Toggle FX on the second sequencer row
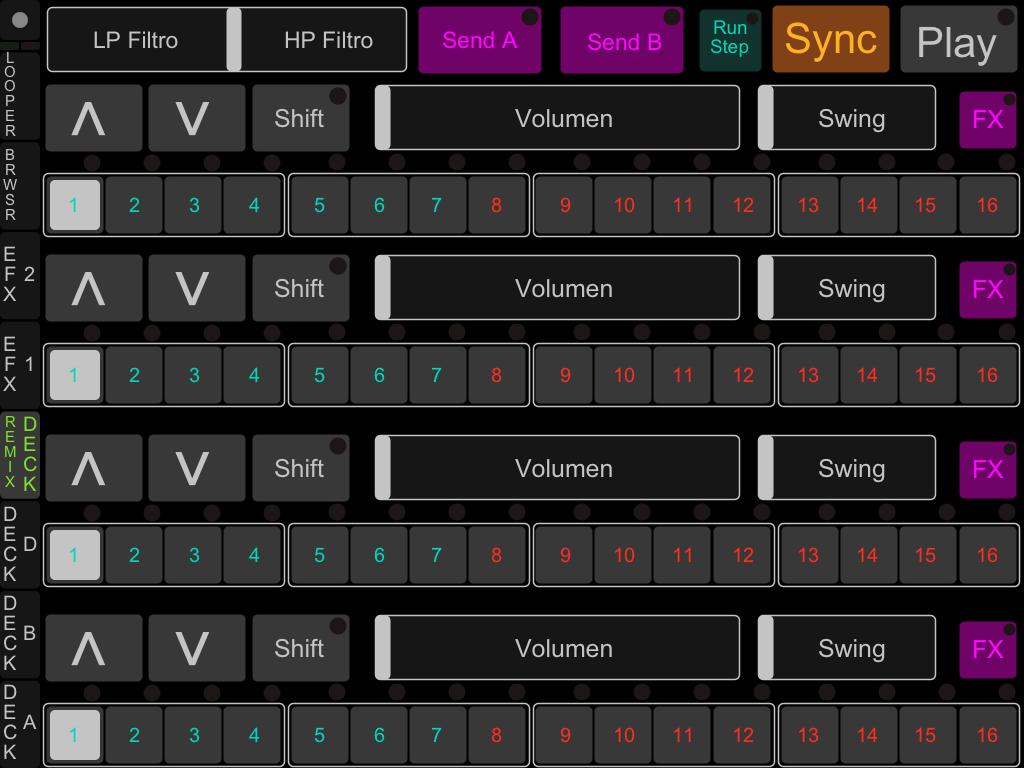This screenshot has width=1024, height=768. (x=987, y=290)
